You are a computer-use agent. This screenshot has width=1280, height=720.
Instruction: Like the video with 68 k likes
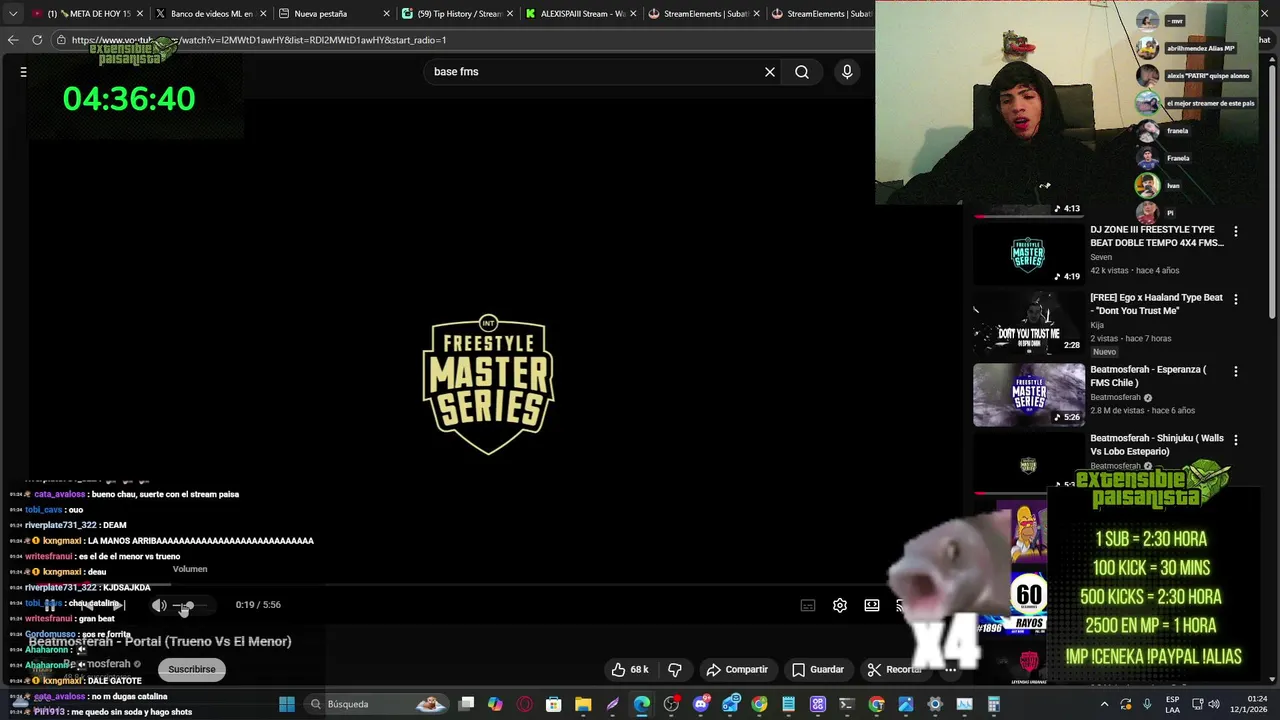click(x=630, y=669)
